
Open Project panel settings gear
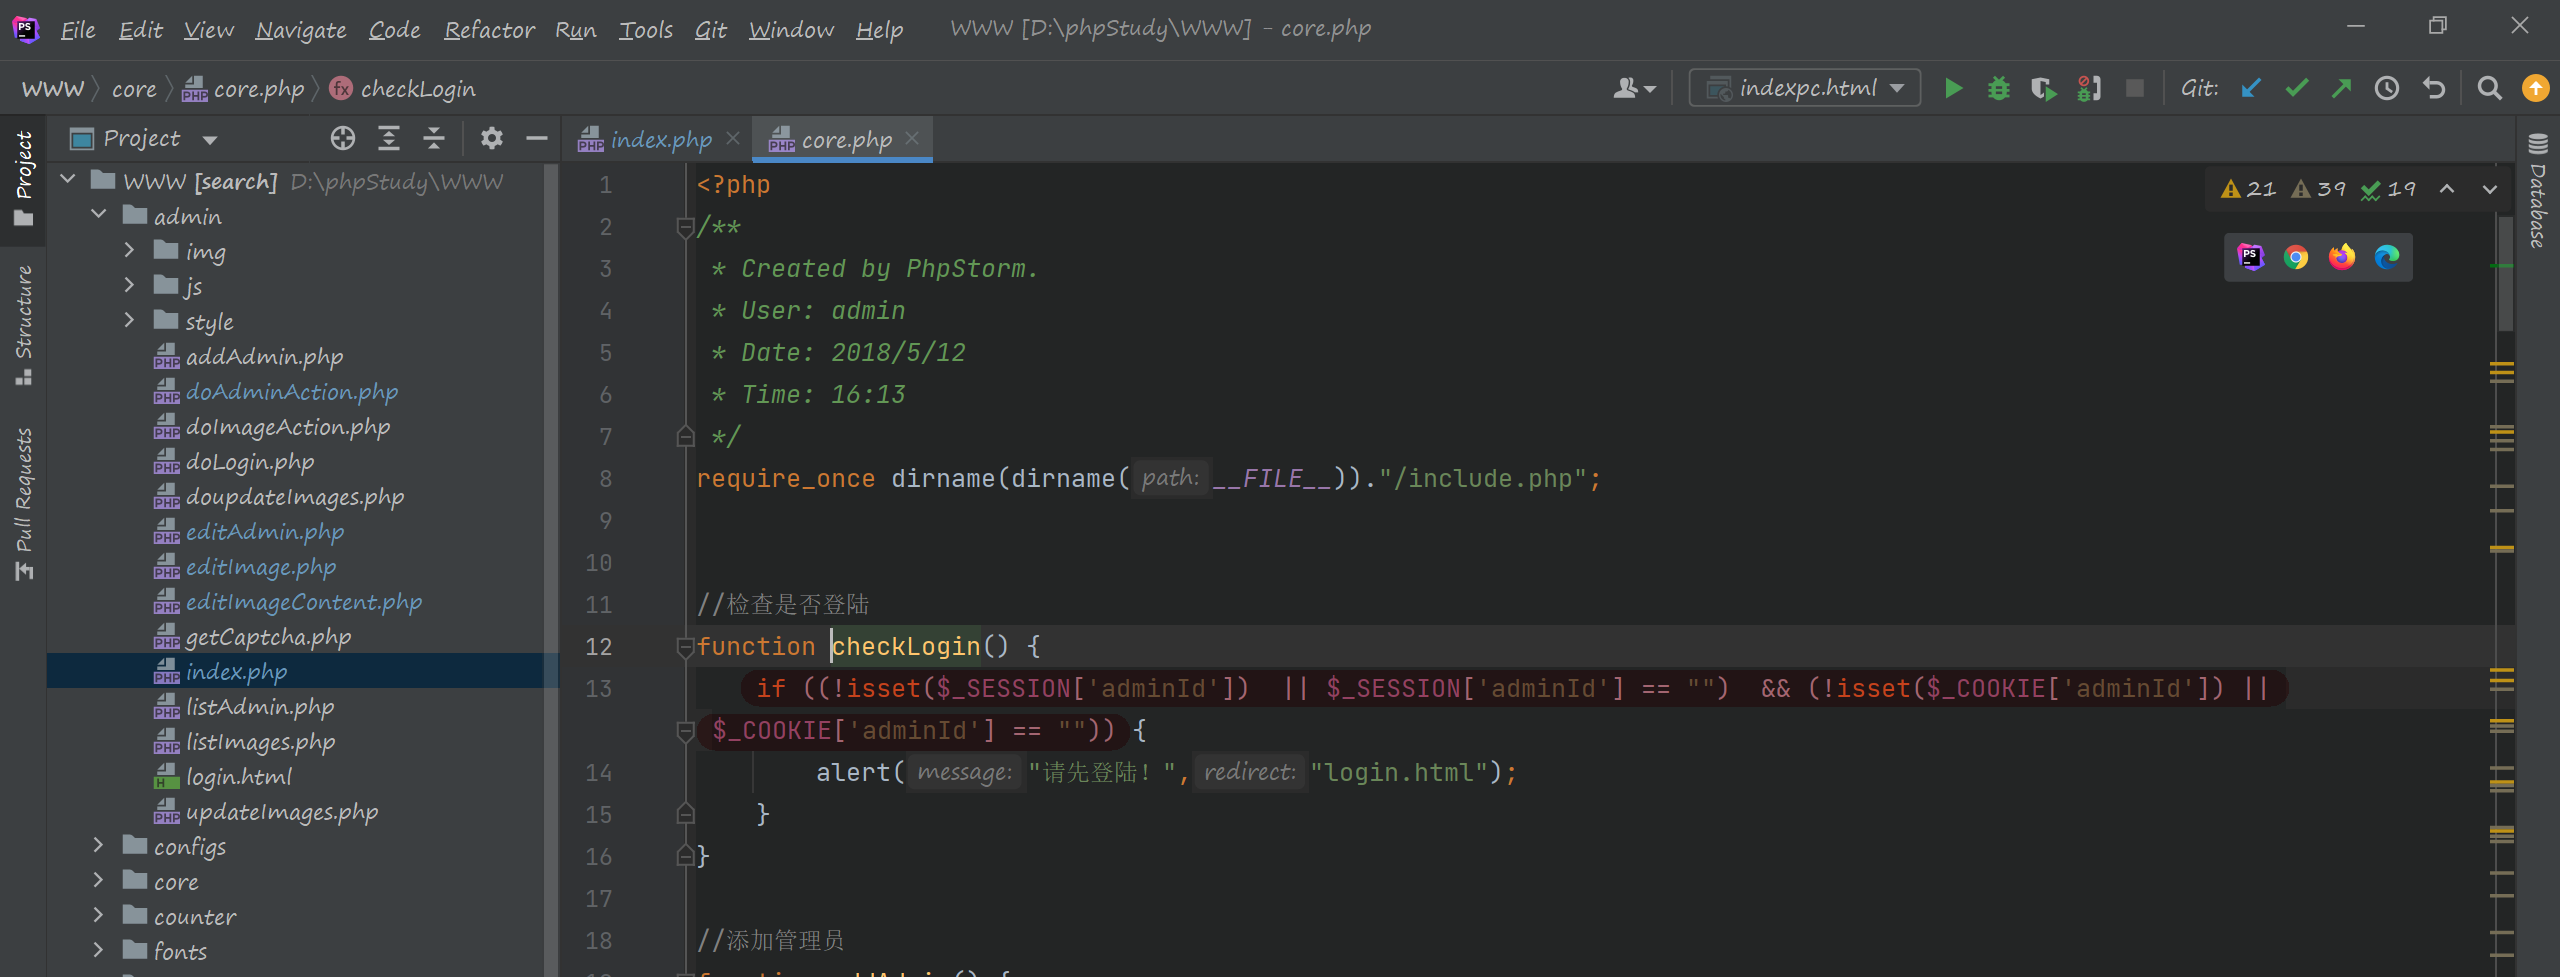[491, 138]
